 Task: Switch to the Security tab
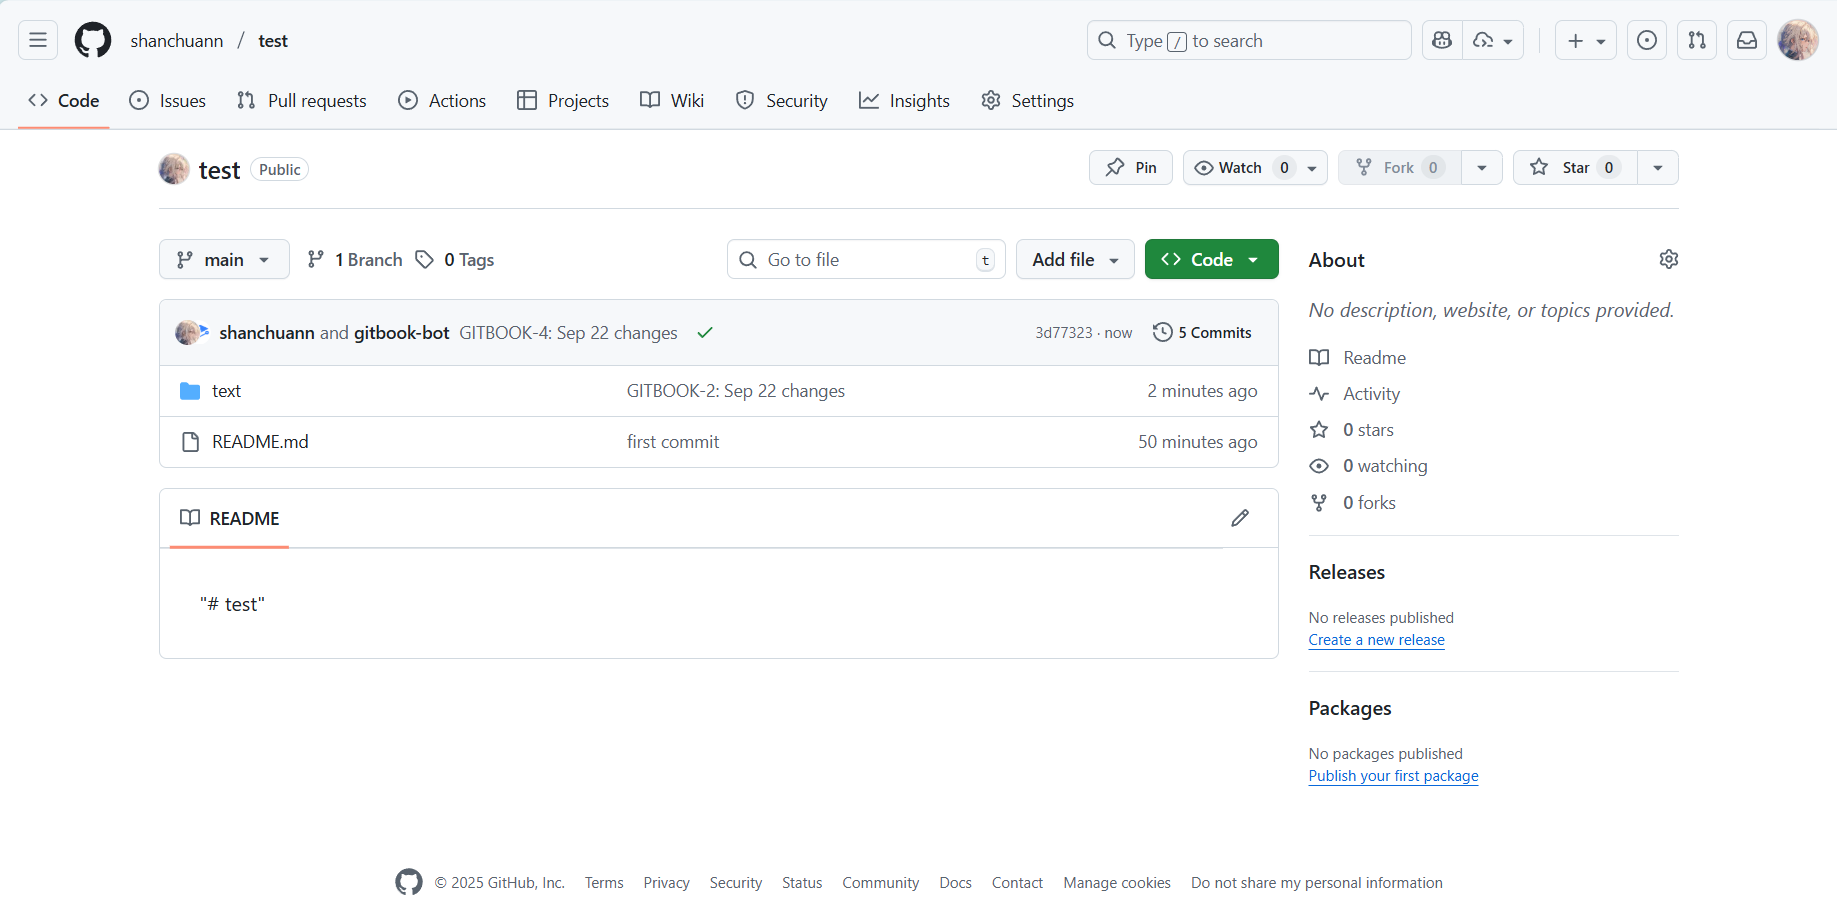782,100
